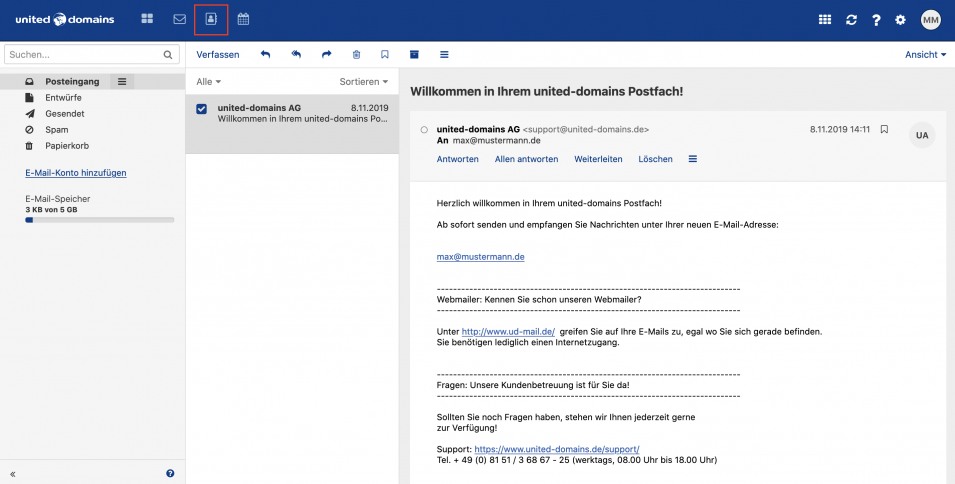The height and width of the screenshot is (484, 955).
Task: Click Verfassen to compose mail
Action: click(x=217, y=55)
